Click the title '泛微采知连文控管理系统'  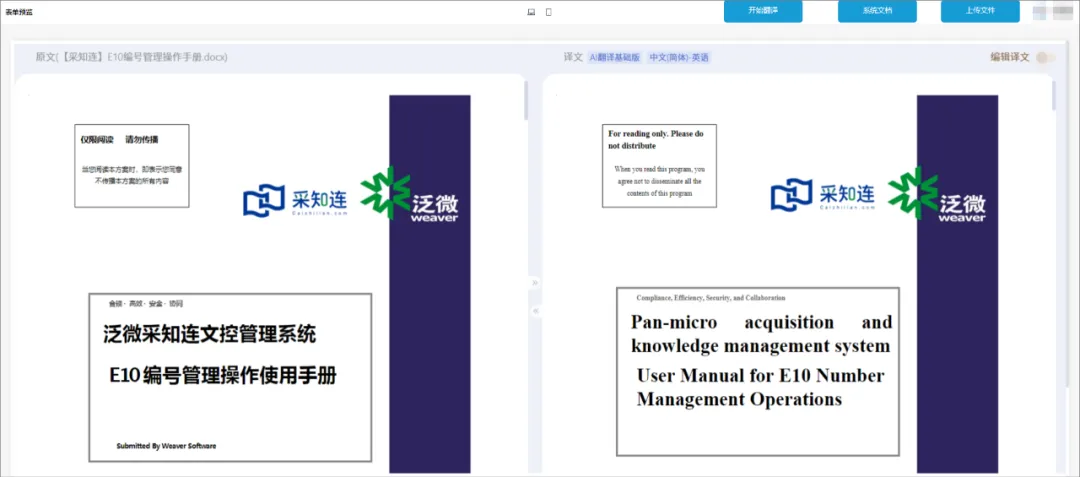pyautogui.click(x=209, y=335)
